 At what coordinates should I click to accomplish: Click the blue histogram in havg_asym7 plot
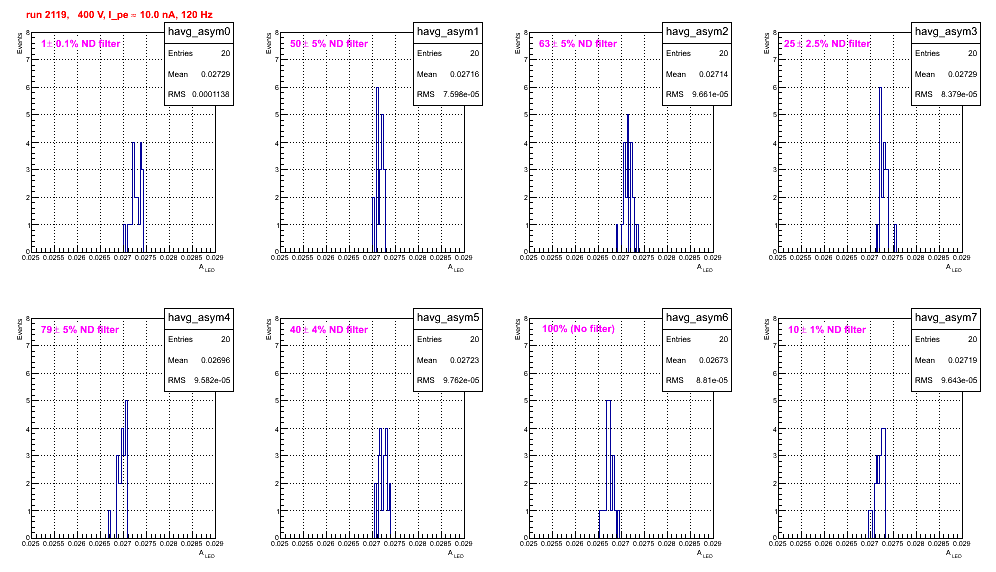(x=878, y=483)
